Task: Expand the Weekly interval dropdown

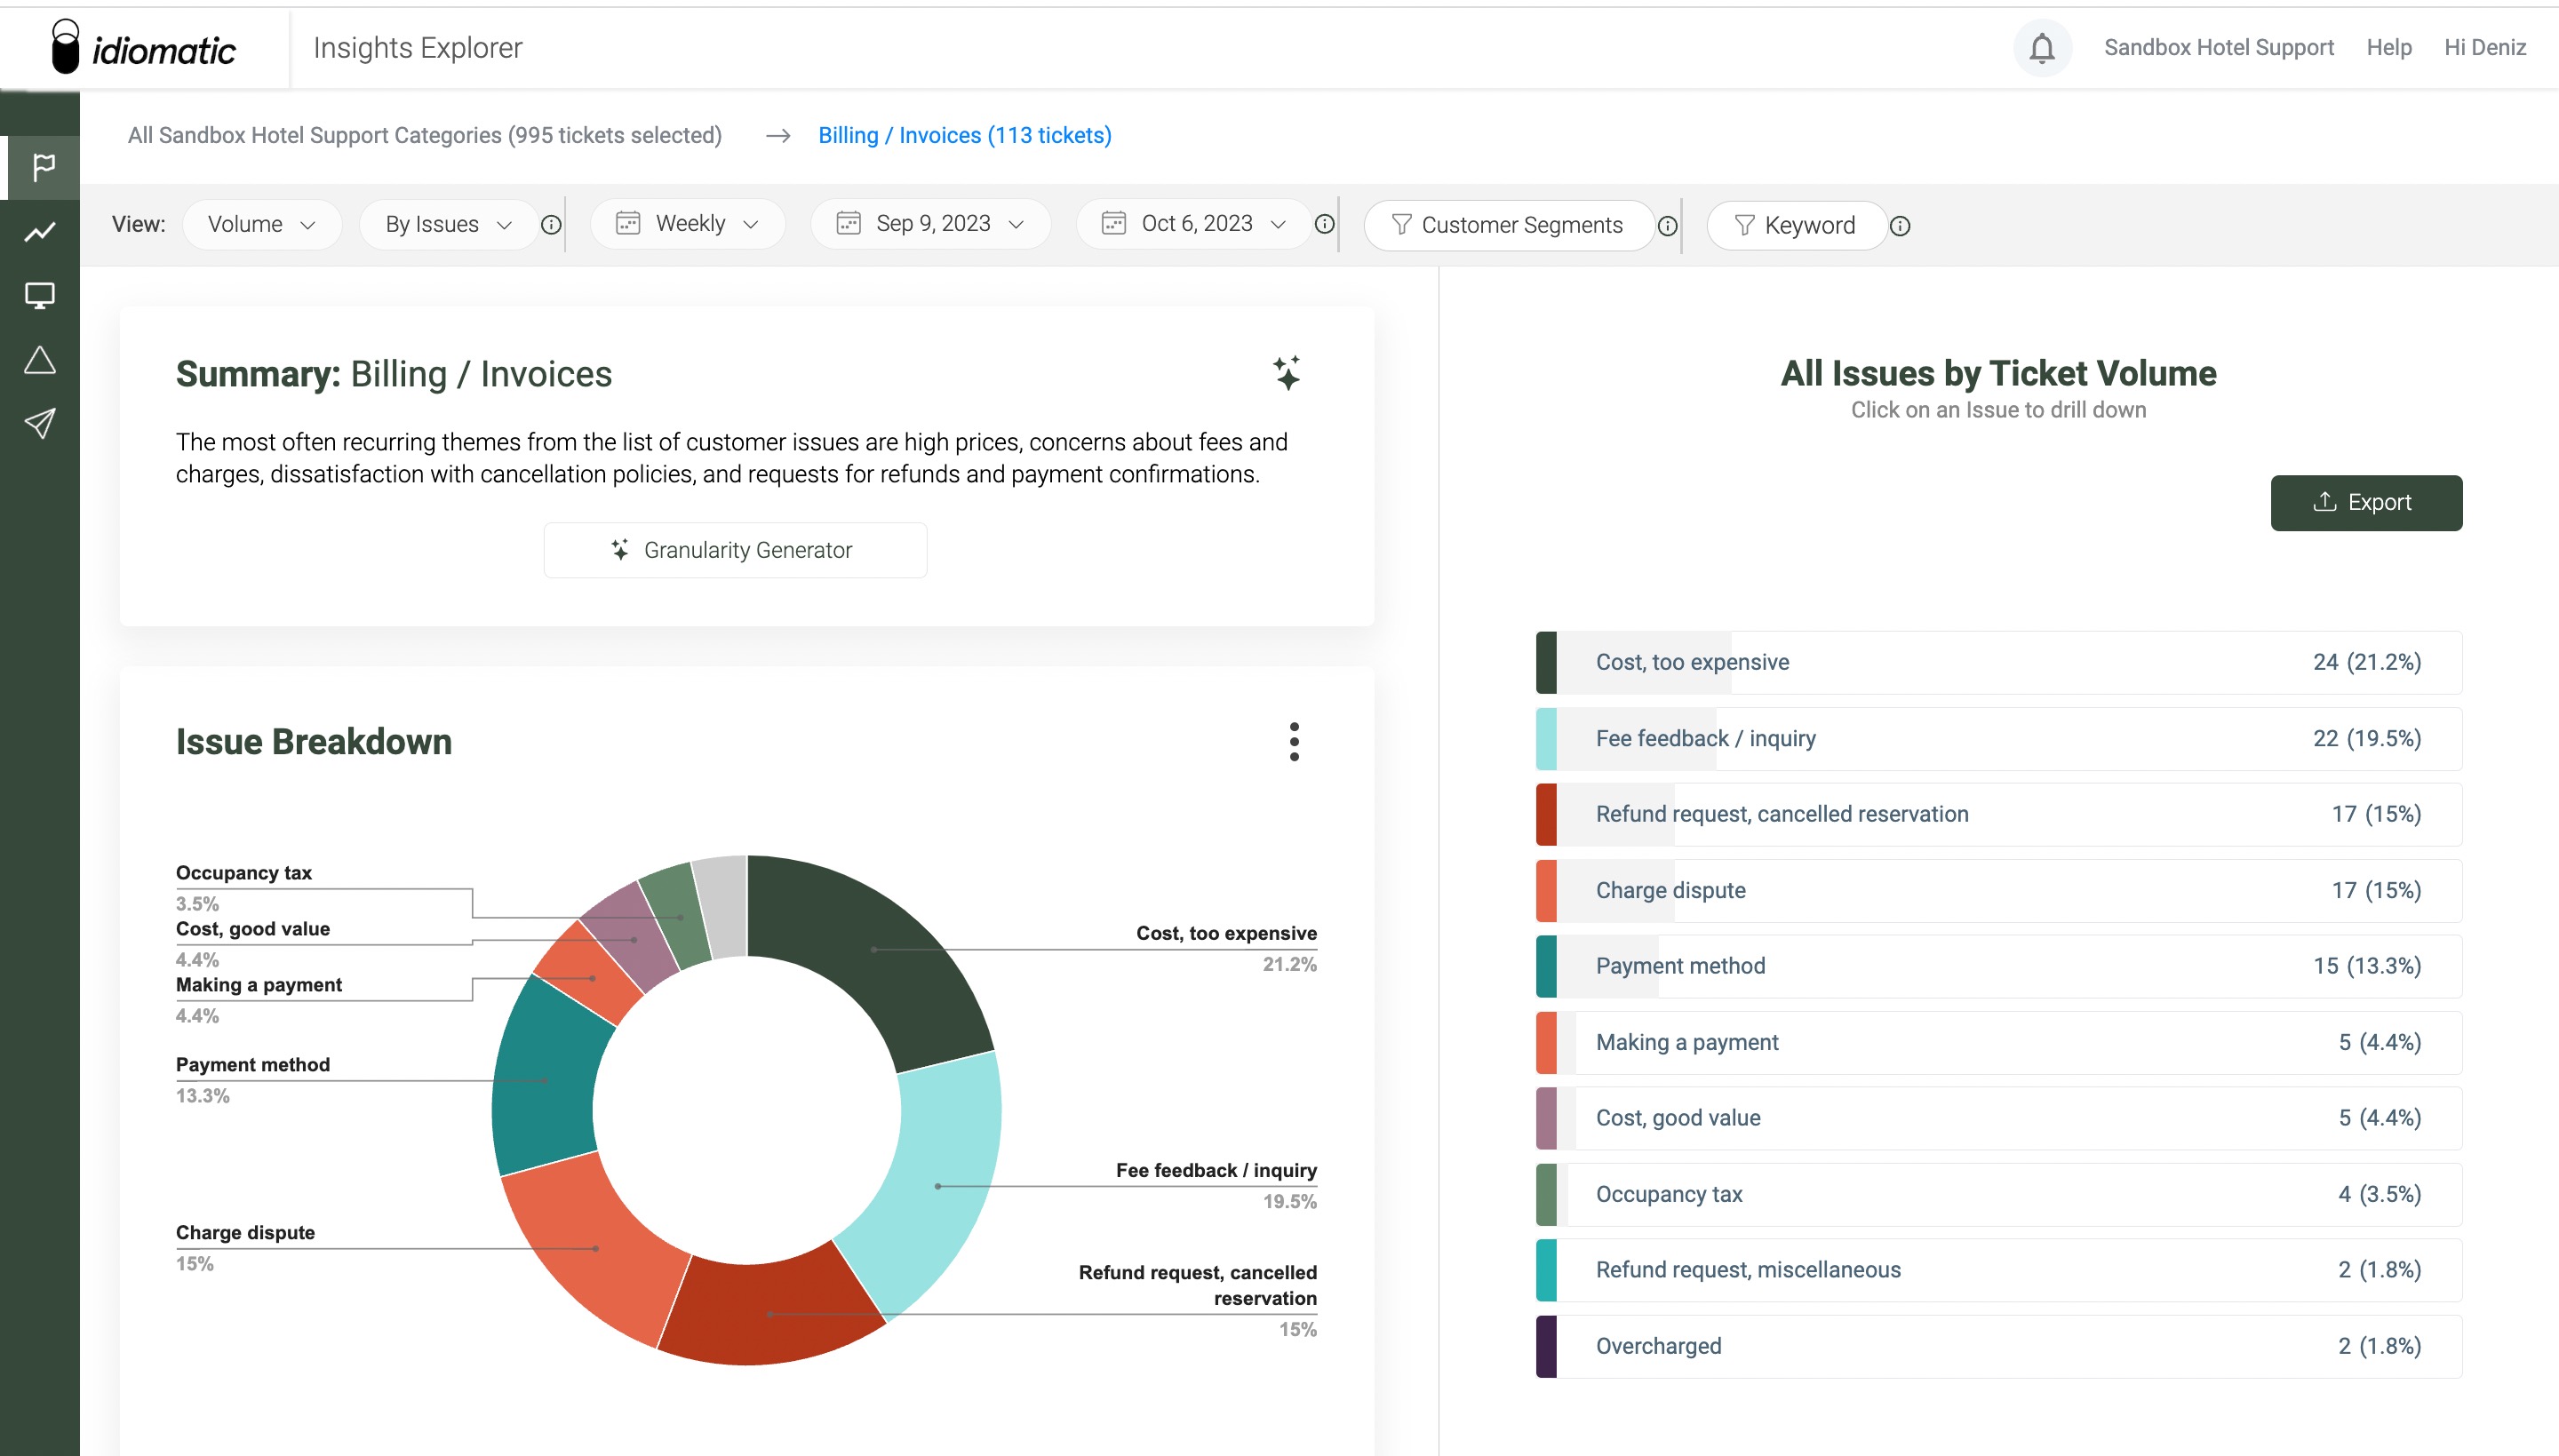Action: click(x=686, y=223)
